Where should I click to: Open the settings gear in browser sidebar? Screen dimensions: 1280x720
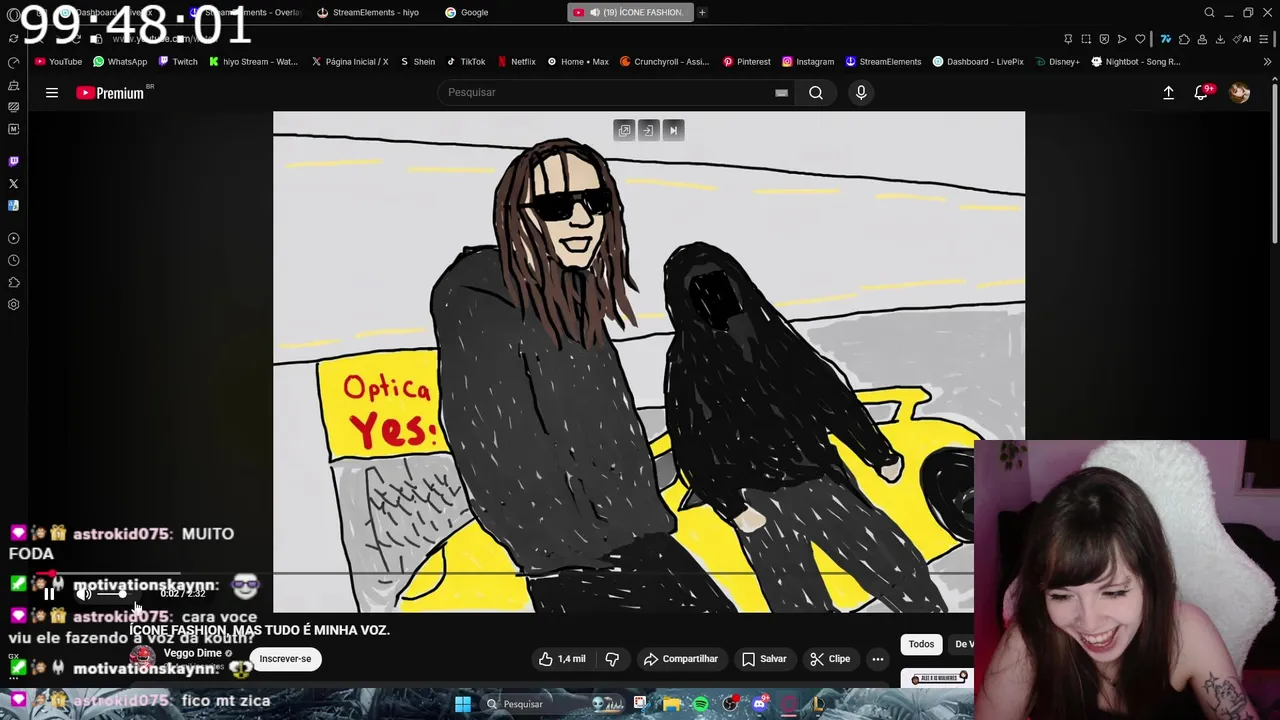point(13,304)
